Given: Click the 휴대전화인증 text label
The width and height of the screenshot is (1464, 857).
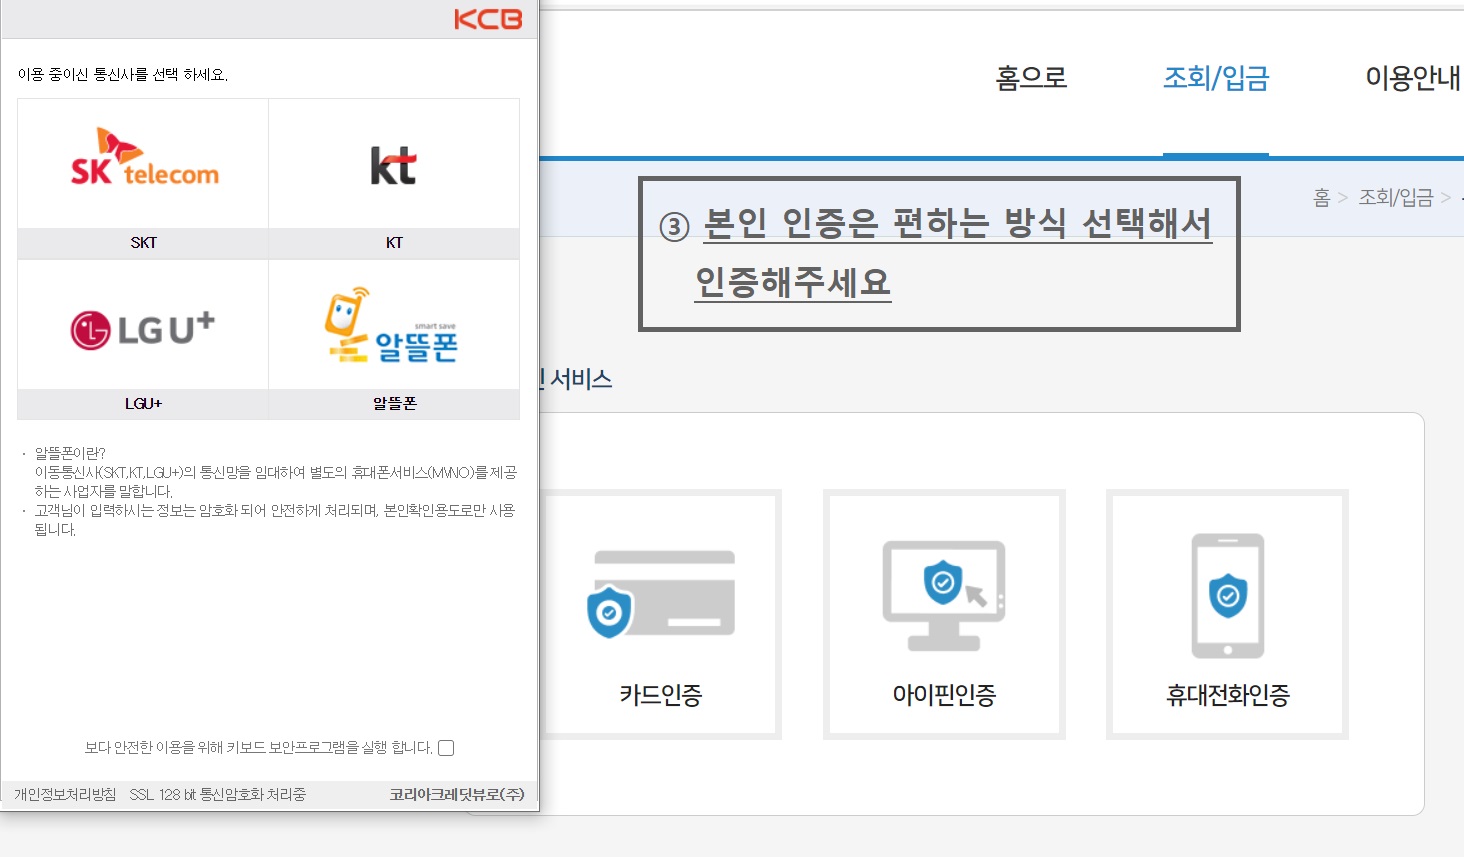Looking at the screenshot, I should click(1228, 695).
